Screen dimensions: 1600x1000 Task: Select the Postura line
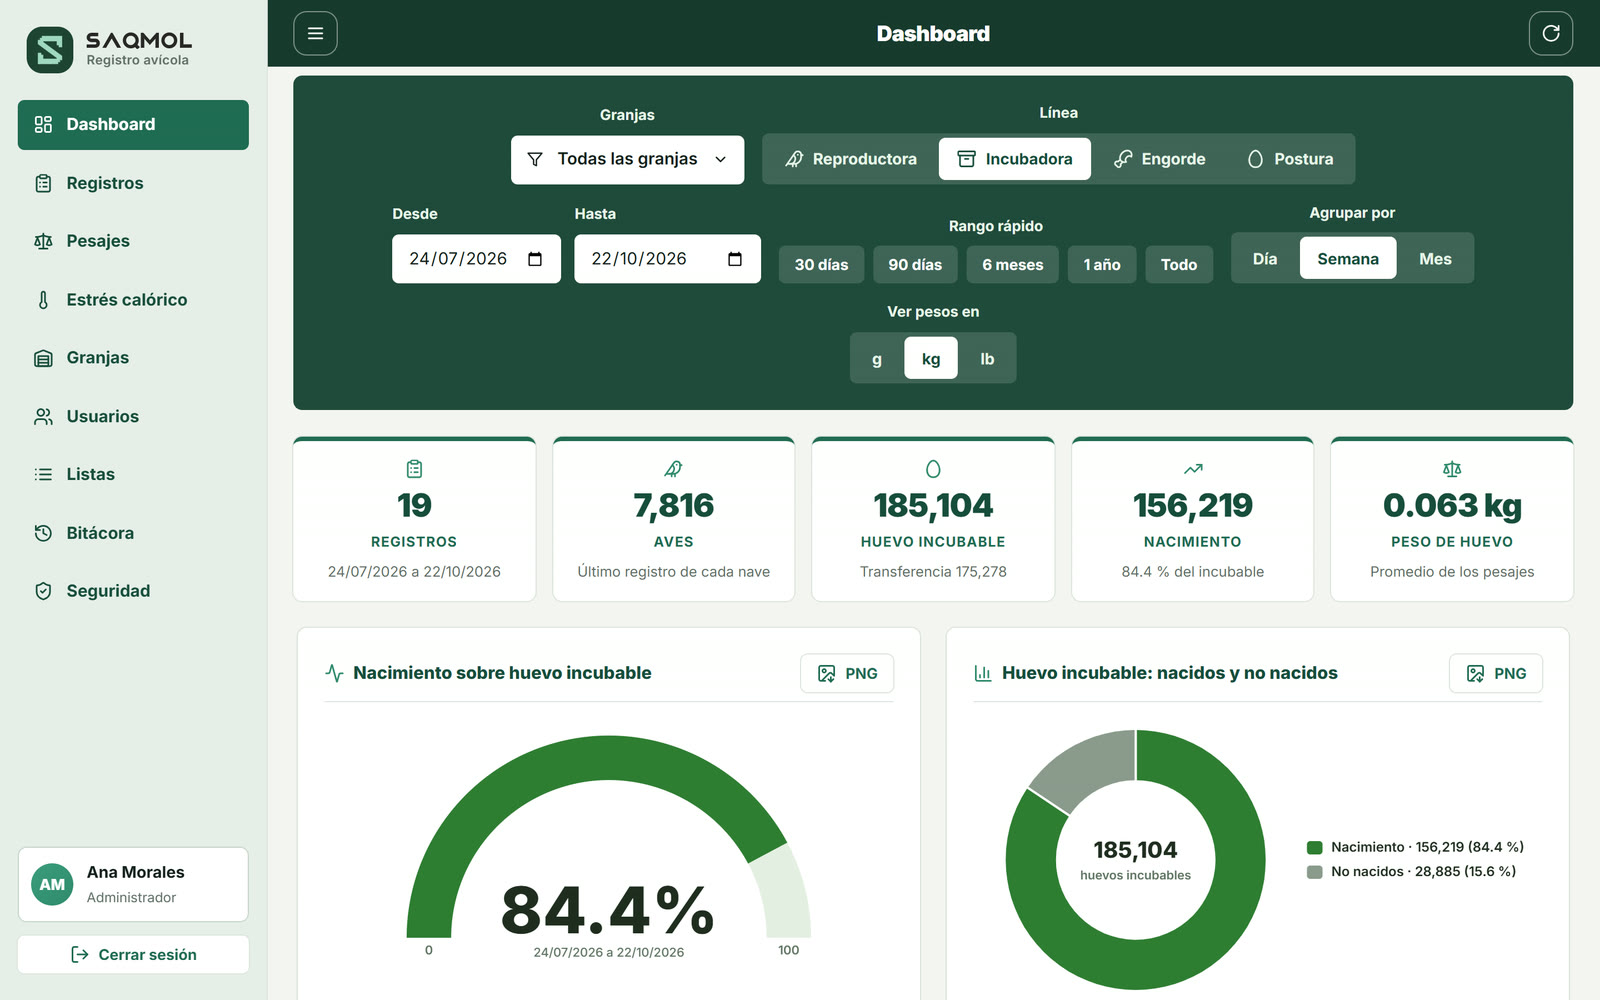1290,159
